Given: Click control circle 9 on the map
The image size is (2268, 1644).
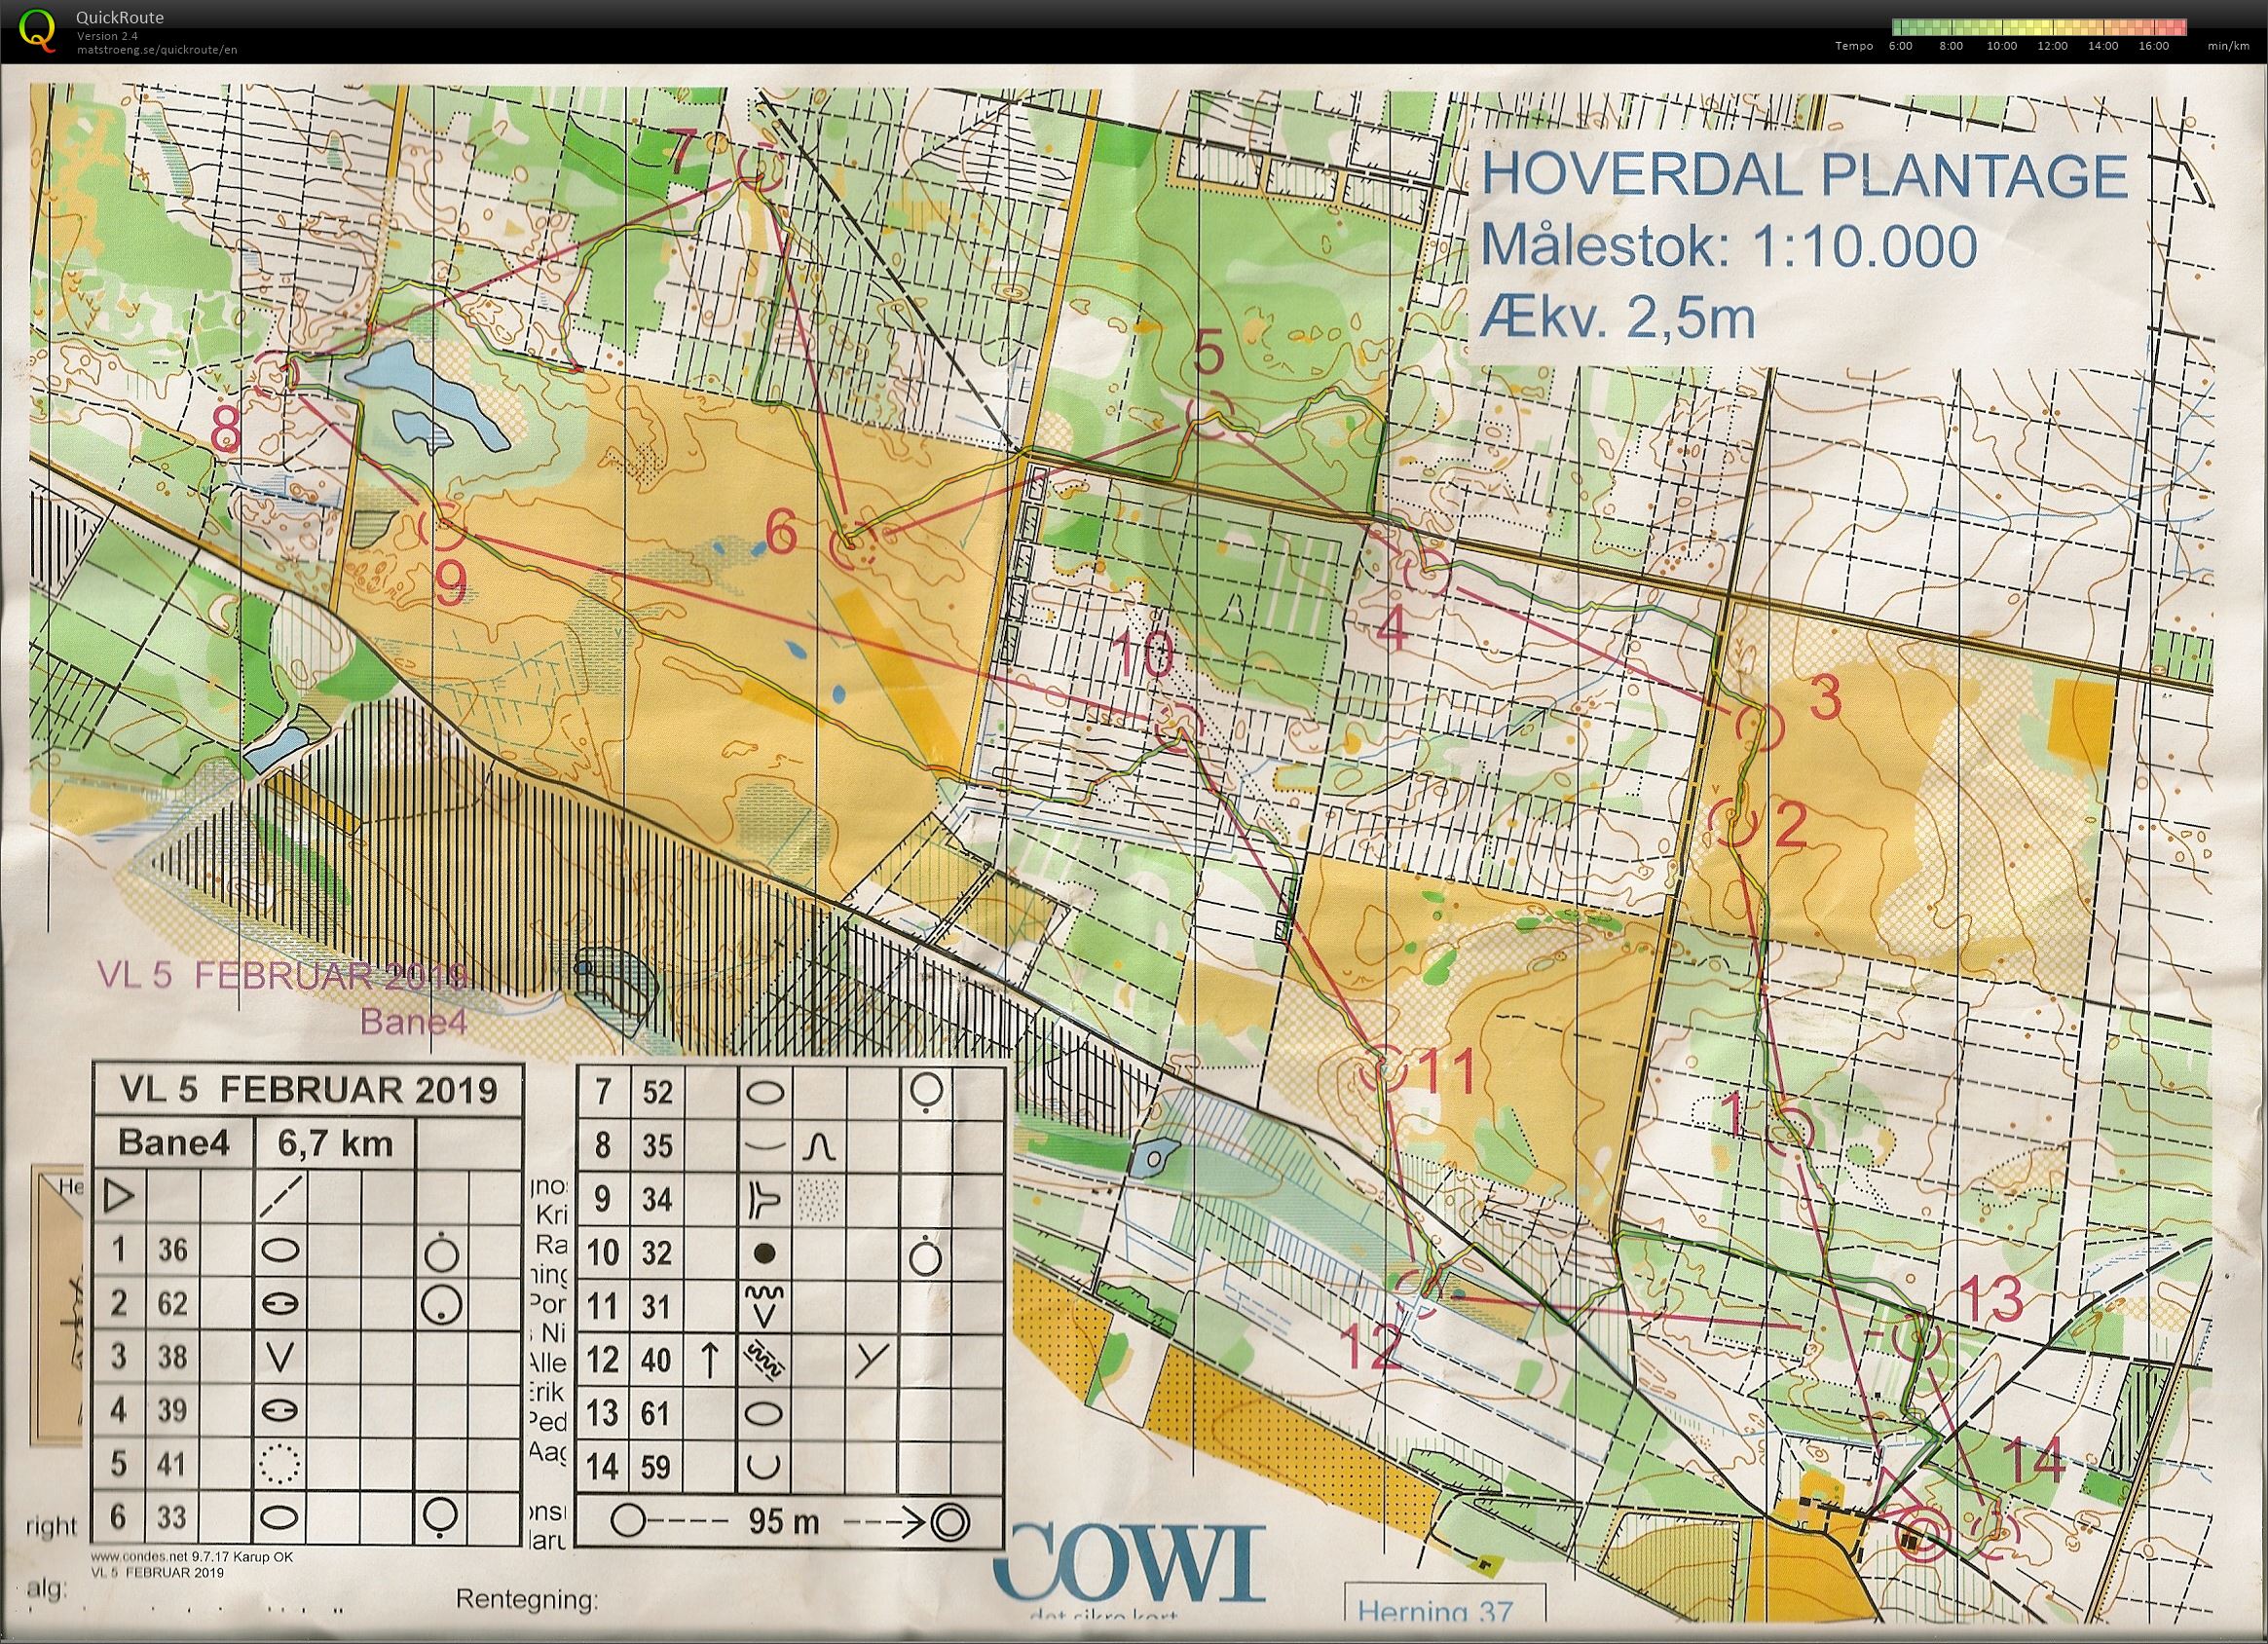Looking at the screenshot, I should 441,527.
